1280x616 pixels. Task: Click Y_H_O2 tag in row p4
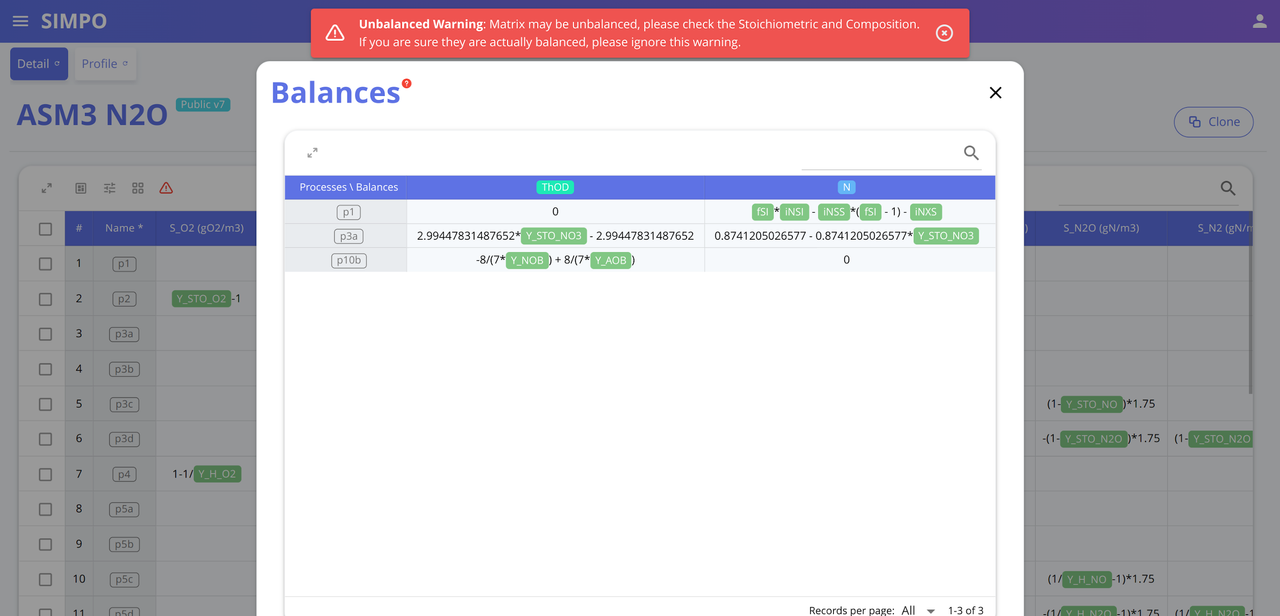pos(217,474)
